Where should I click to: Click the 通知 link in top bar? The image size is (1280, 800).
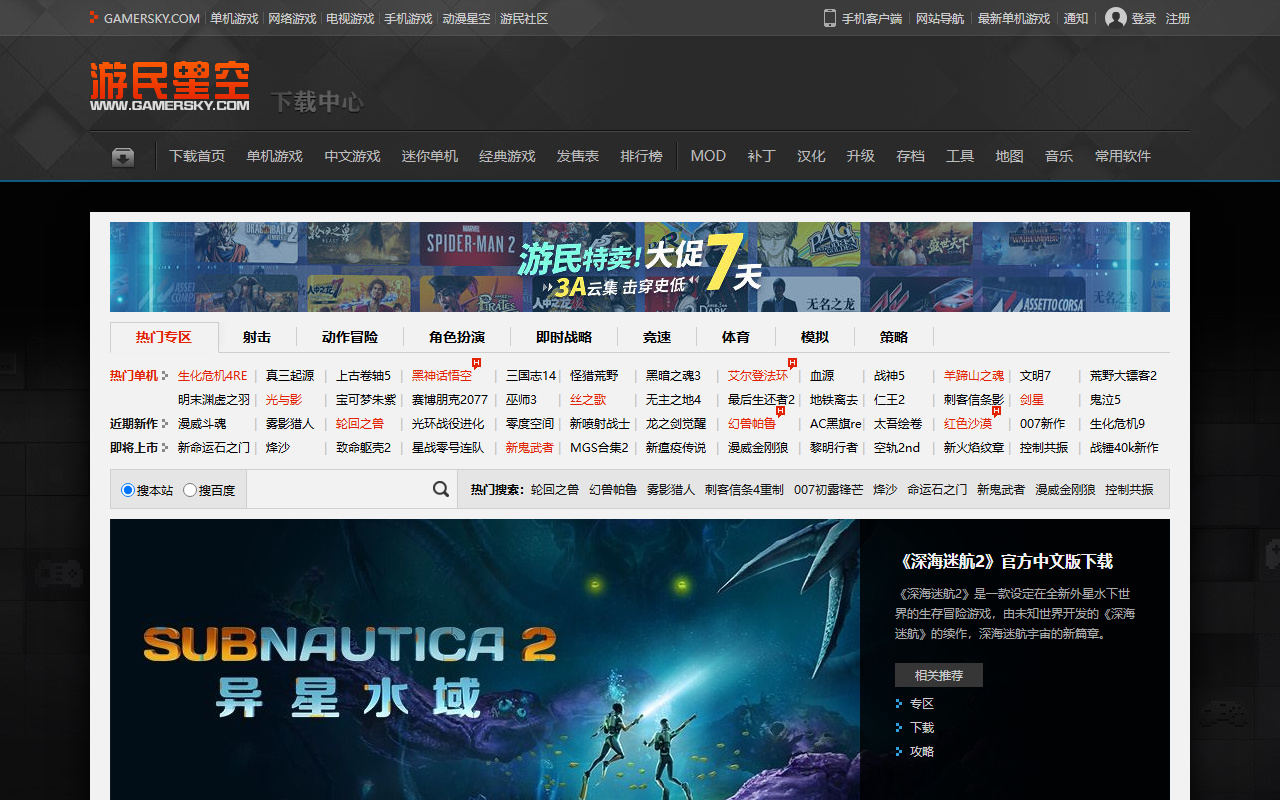[x=1076, y=19]
